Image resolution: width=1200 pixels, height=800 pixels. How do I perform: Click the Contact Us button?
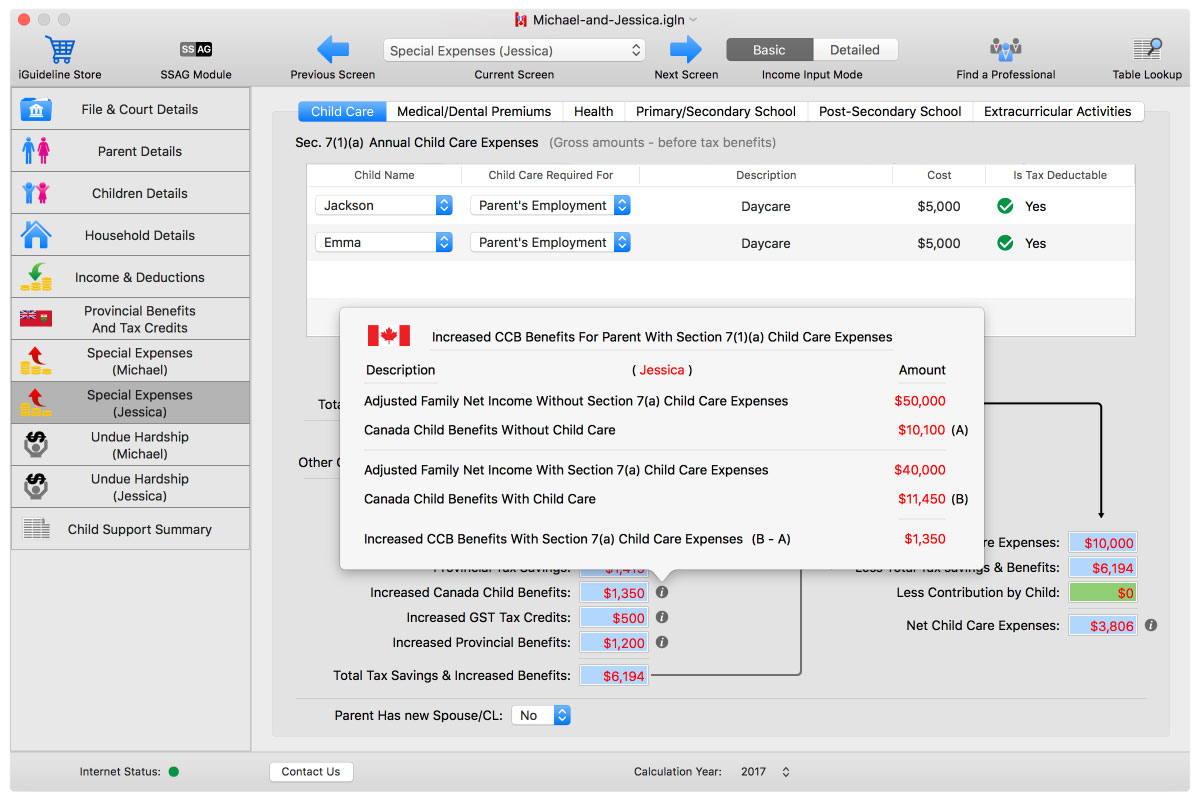310,772
